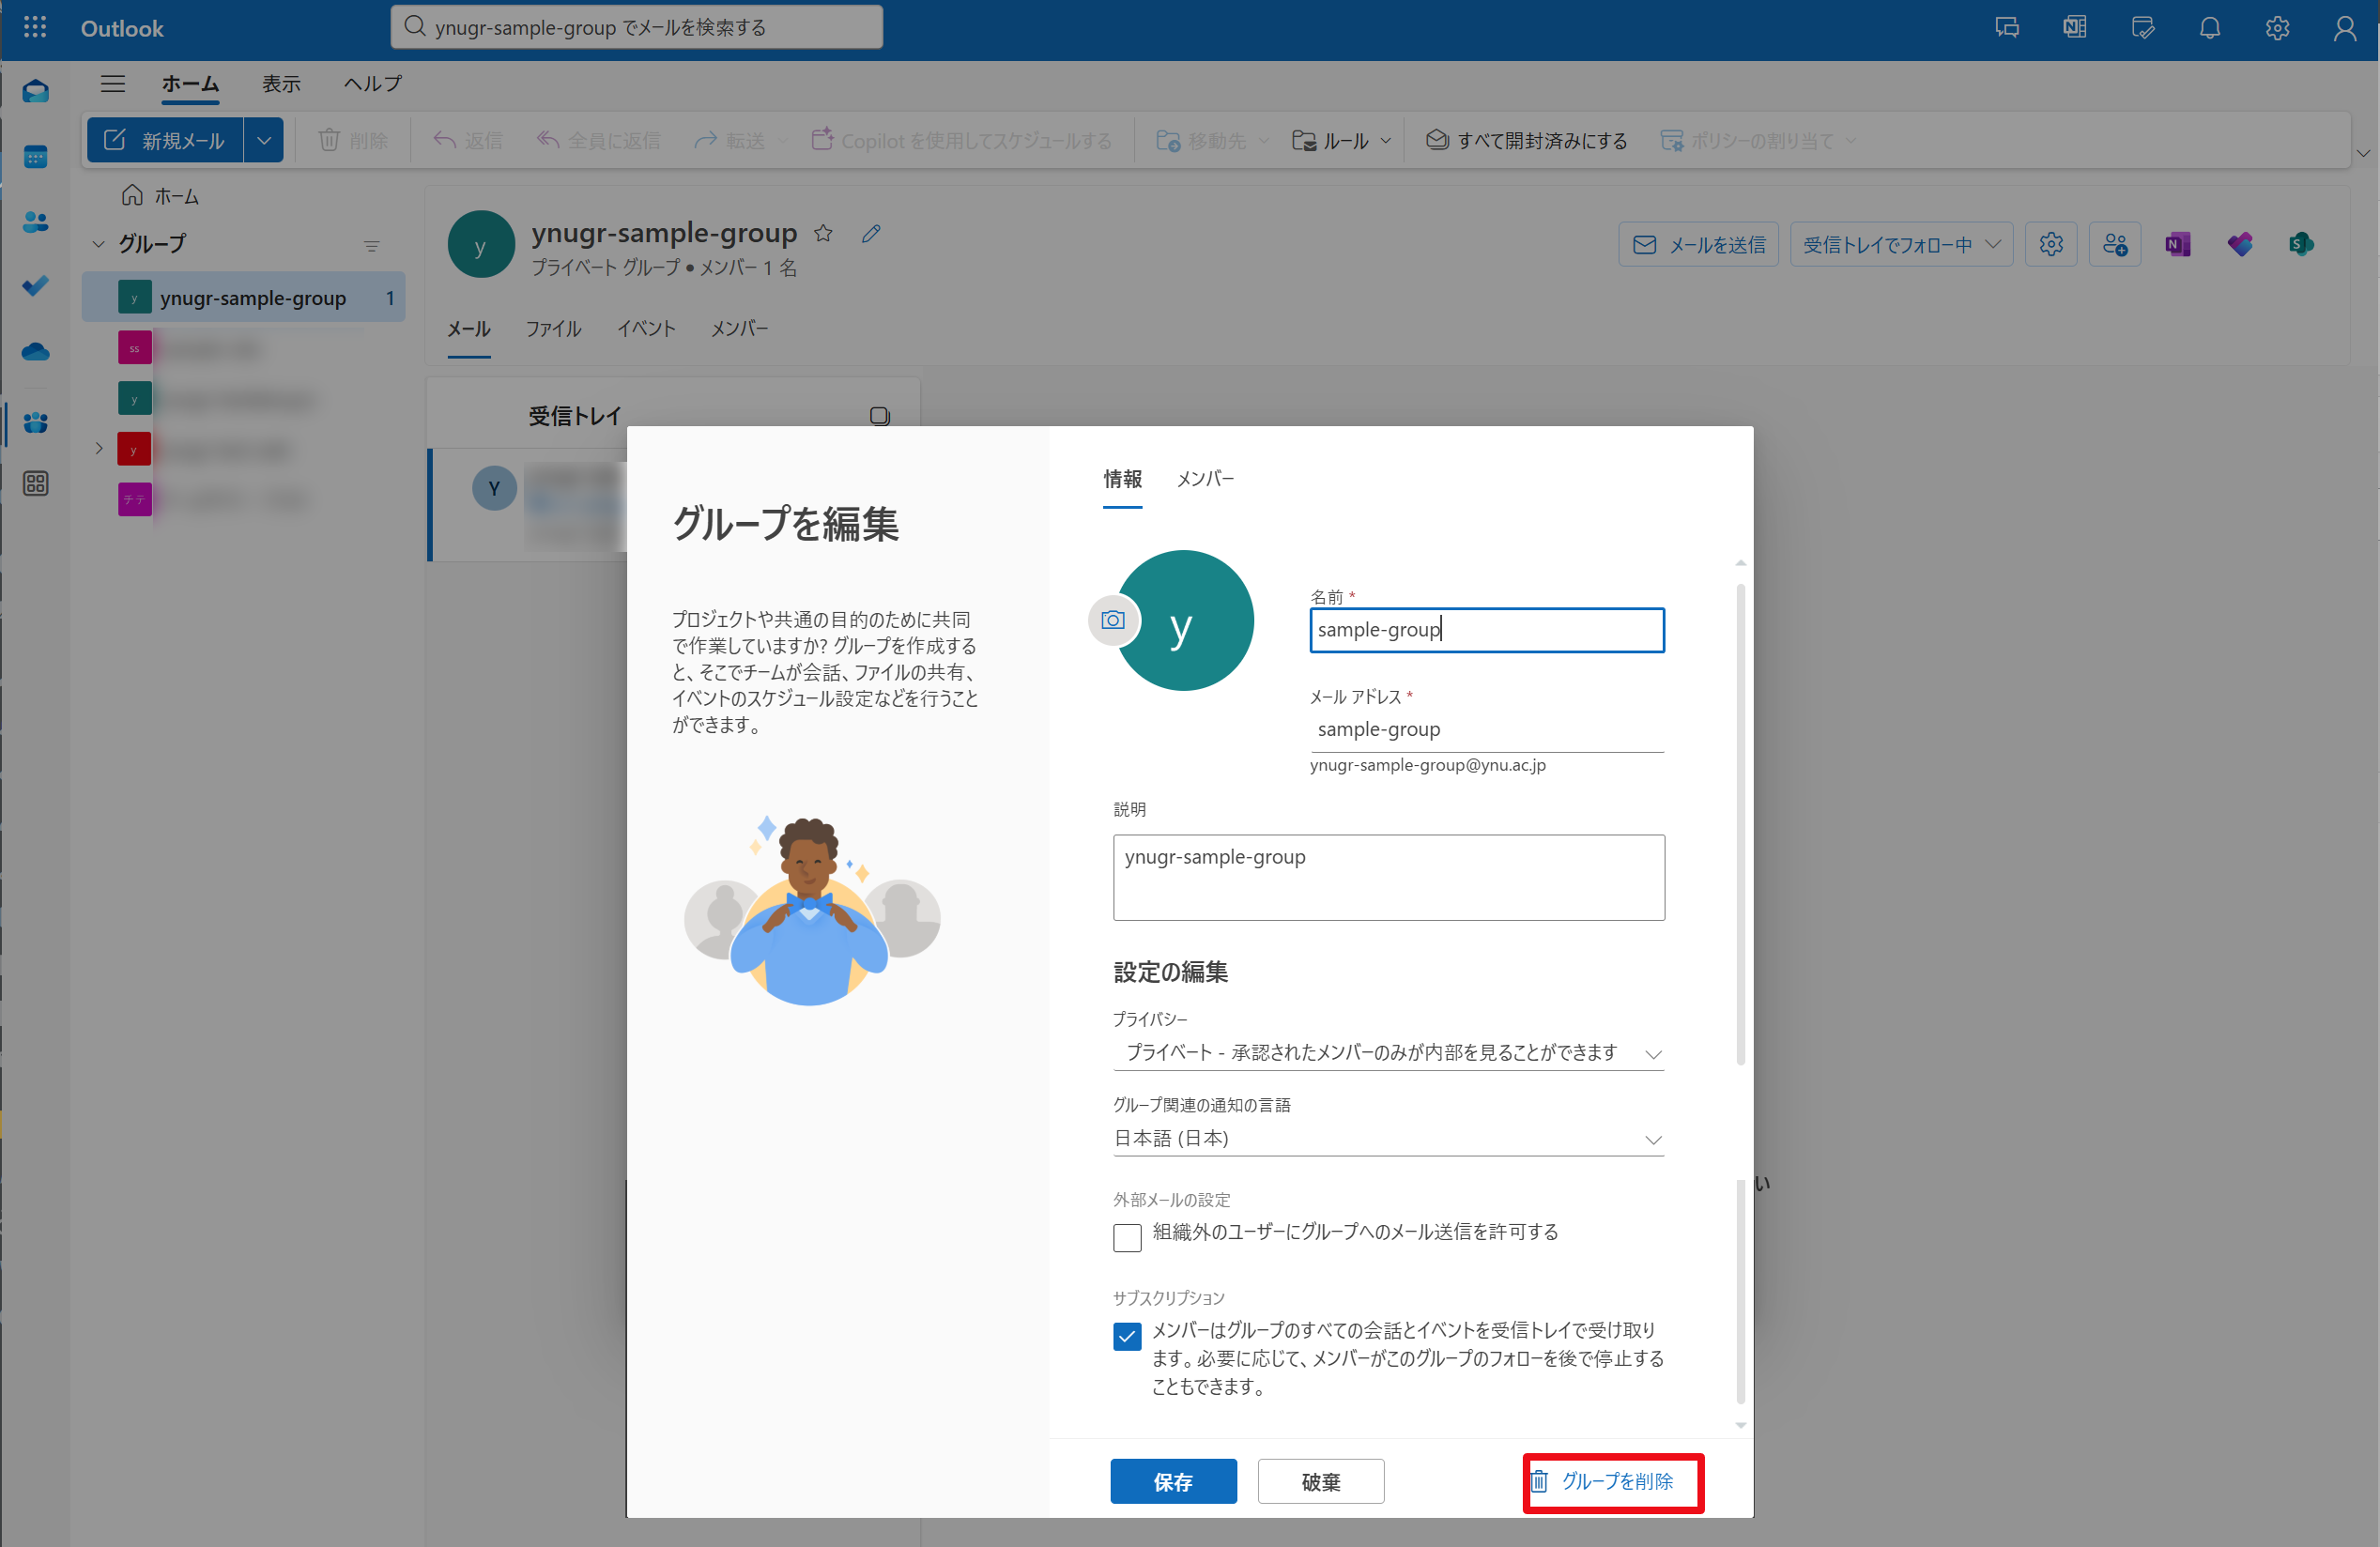Open To Do from the left sidebar
Screen dimensions: 2380x1547
tap(35, 286)
